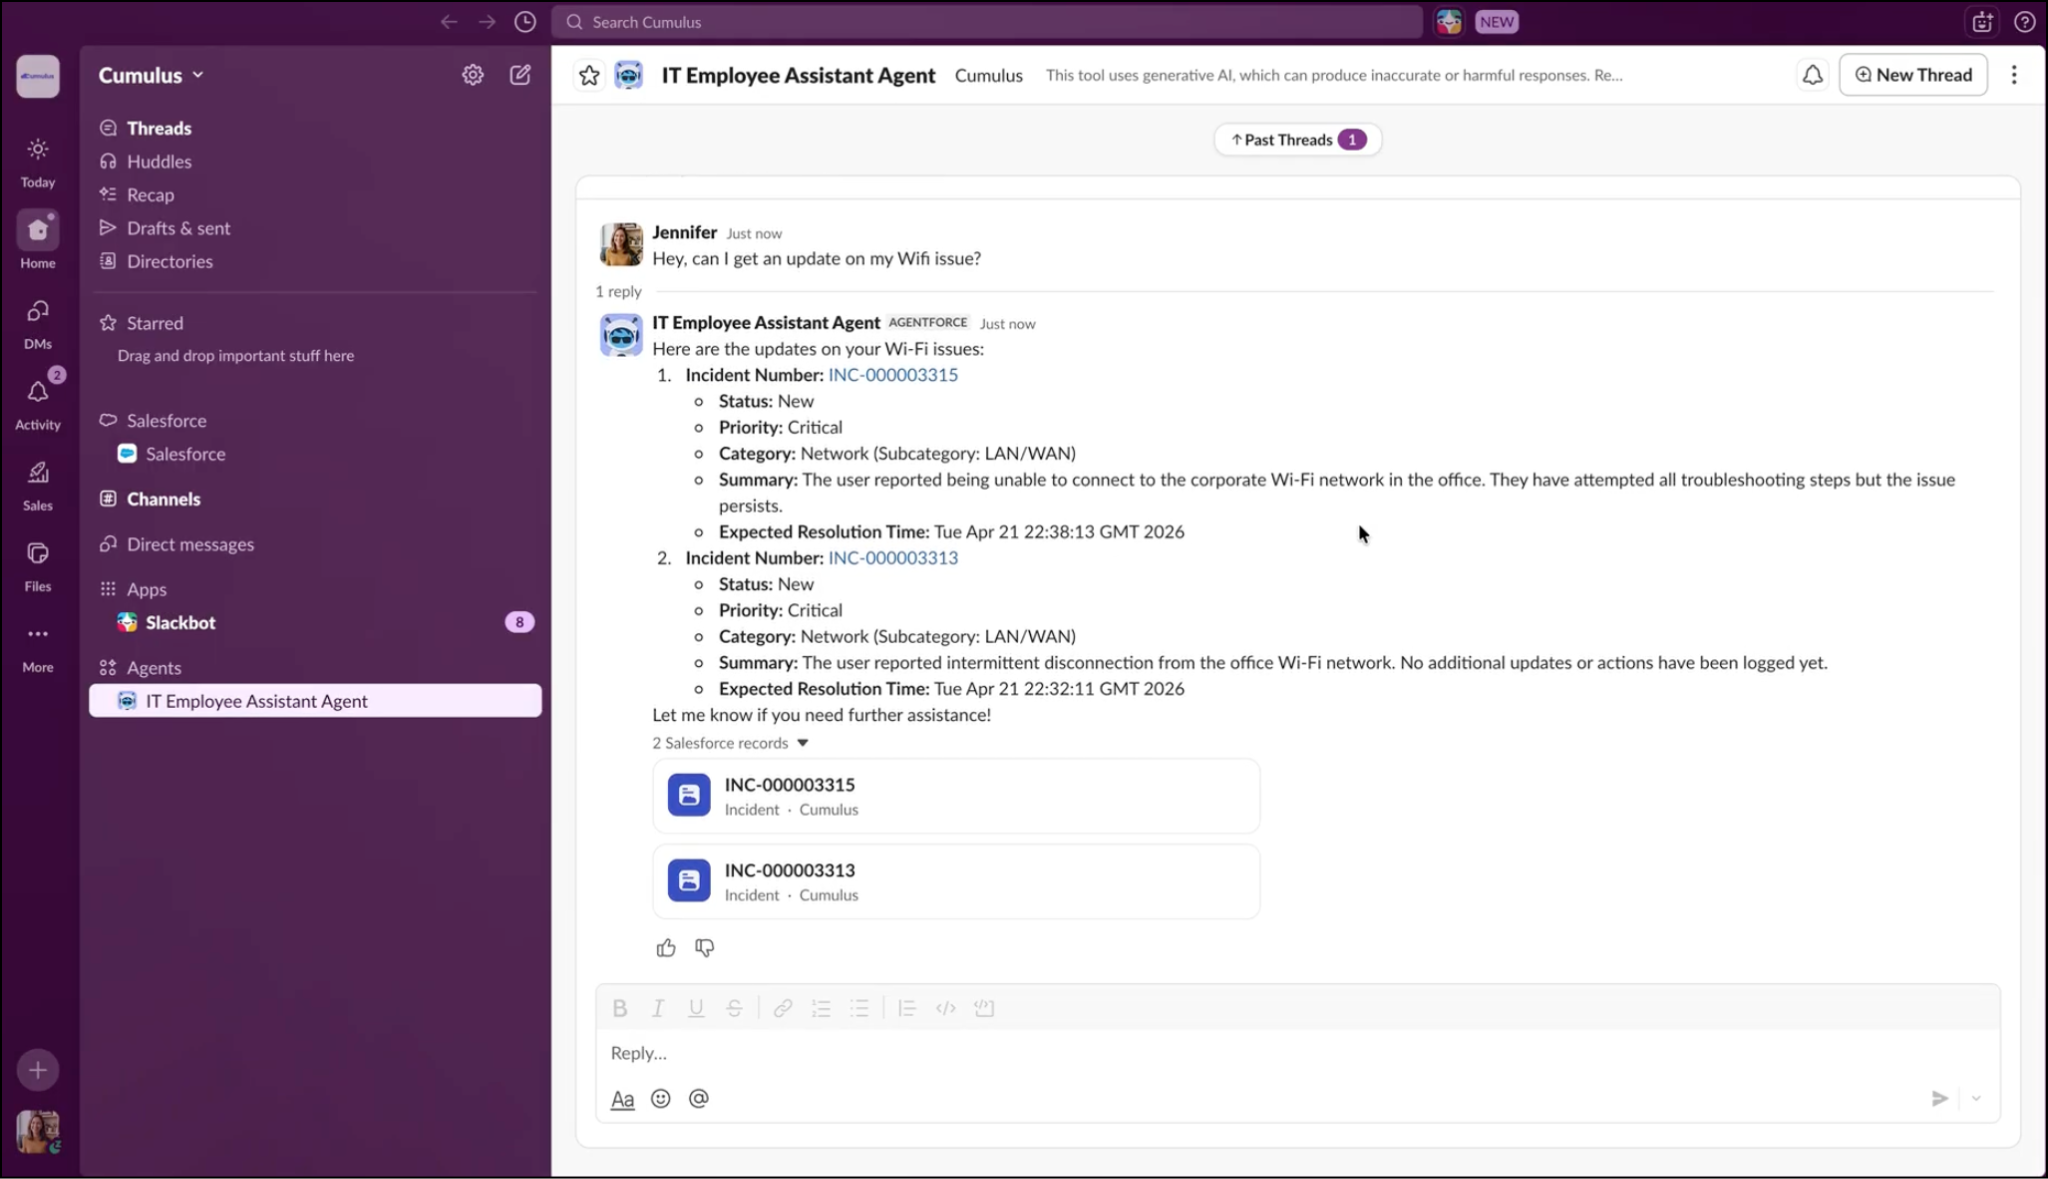Open More options in the rail
2048x1179 pixels.
coord(38,647)
